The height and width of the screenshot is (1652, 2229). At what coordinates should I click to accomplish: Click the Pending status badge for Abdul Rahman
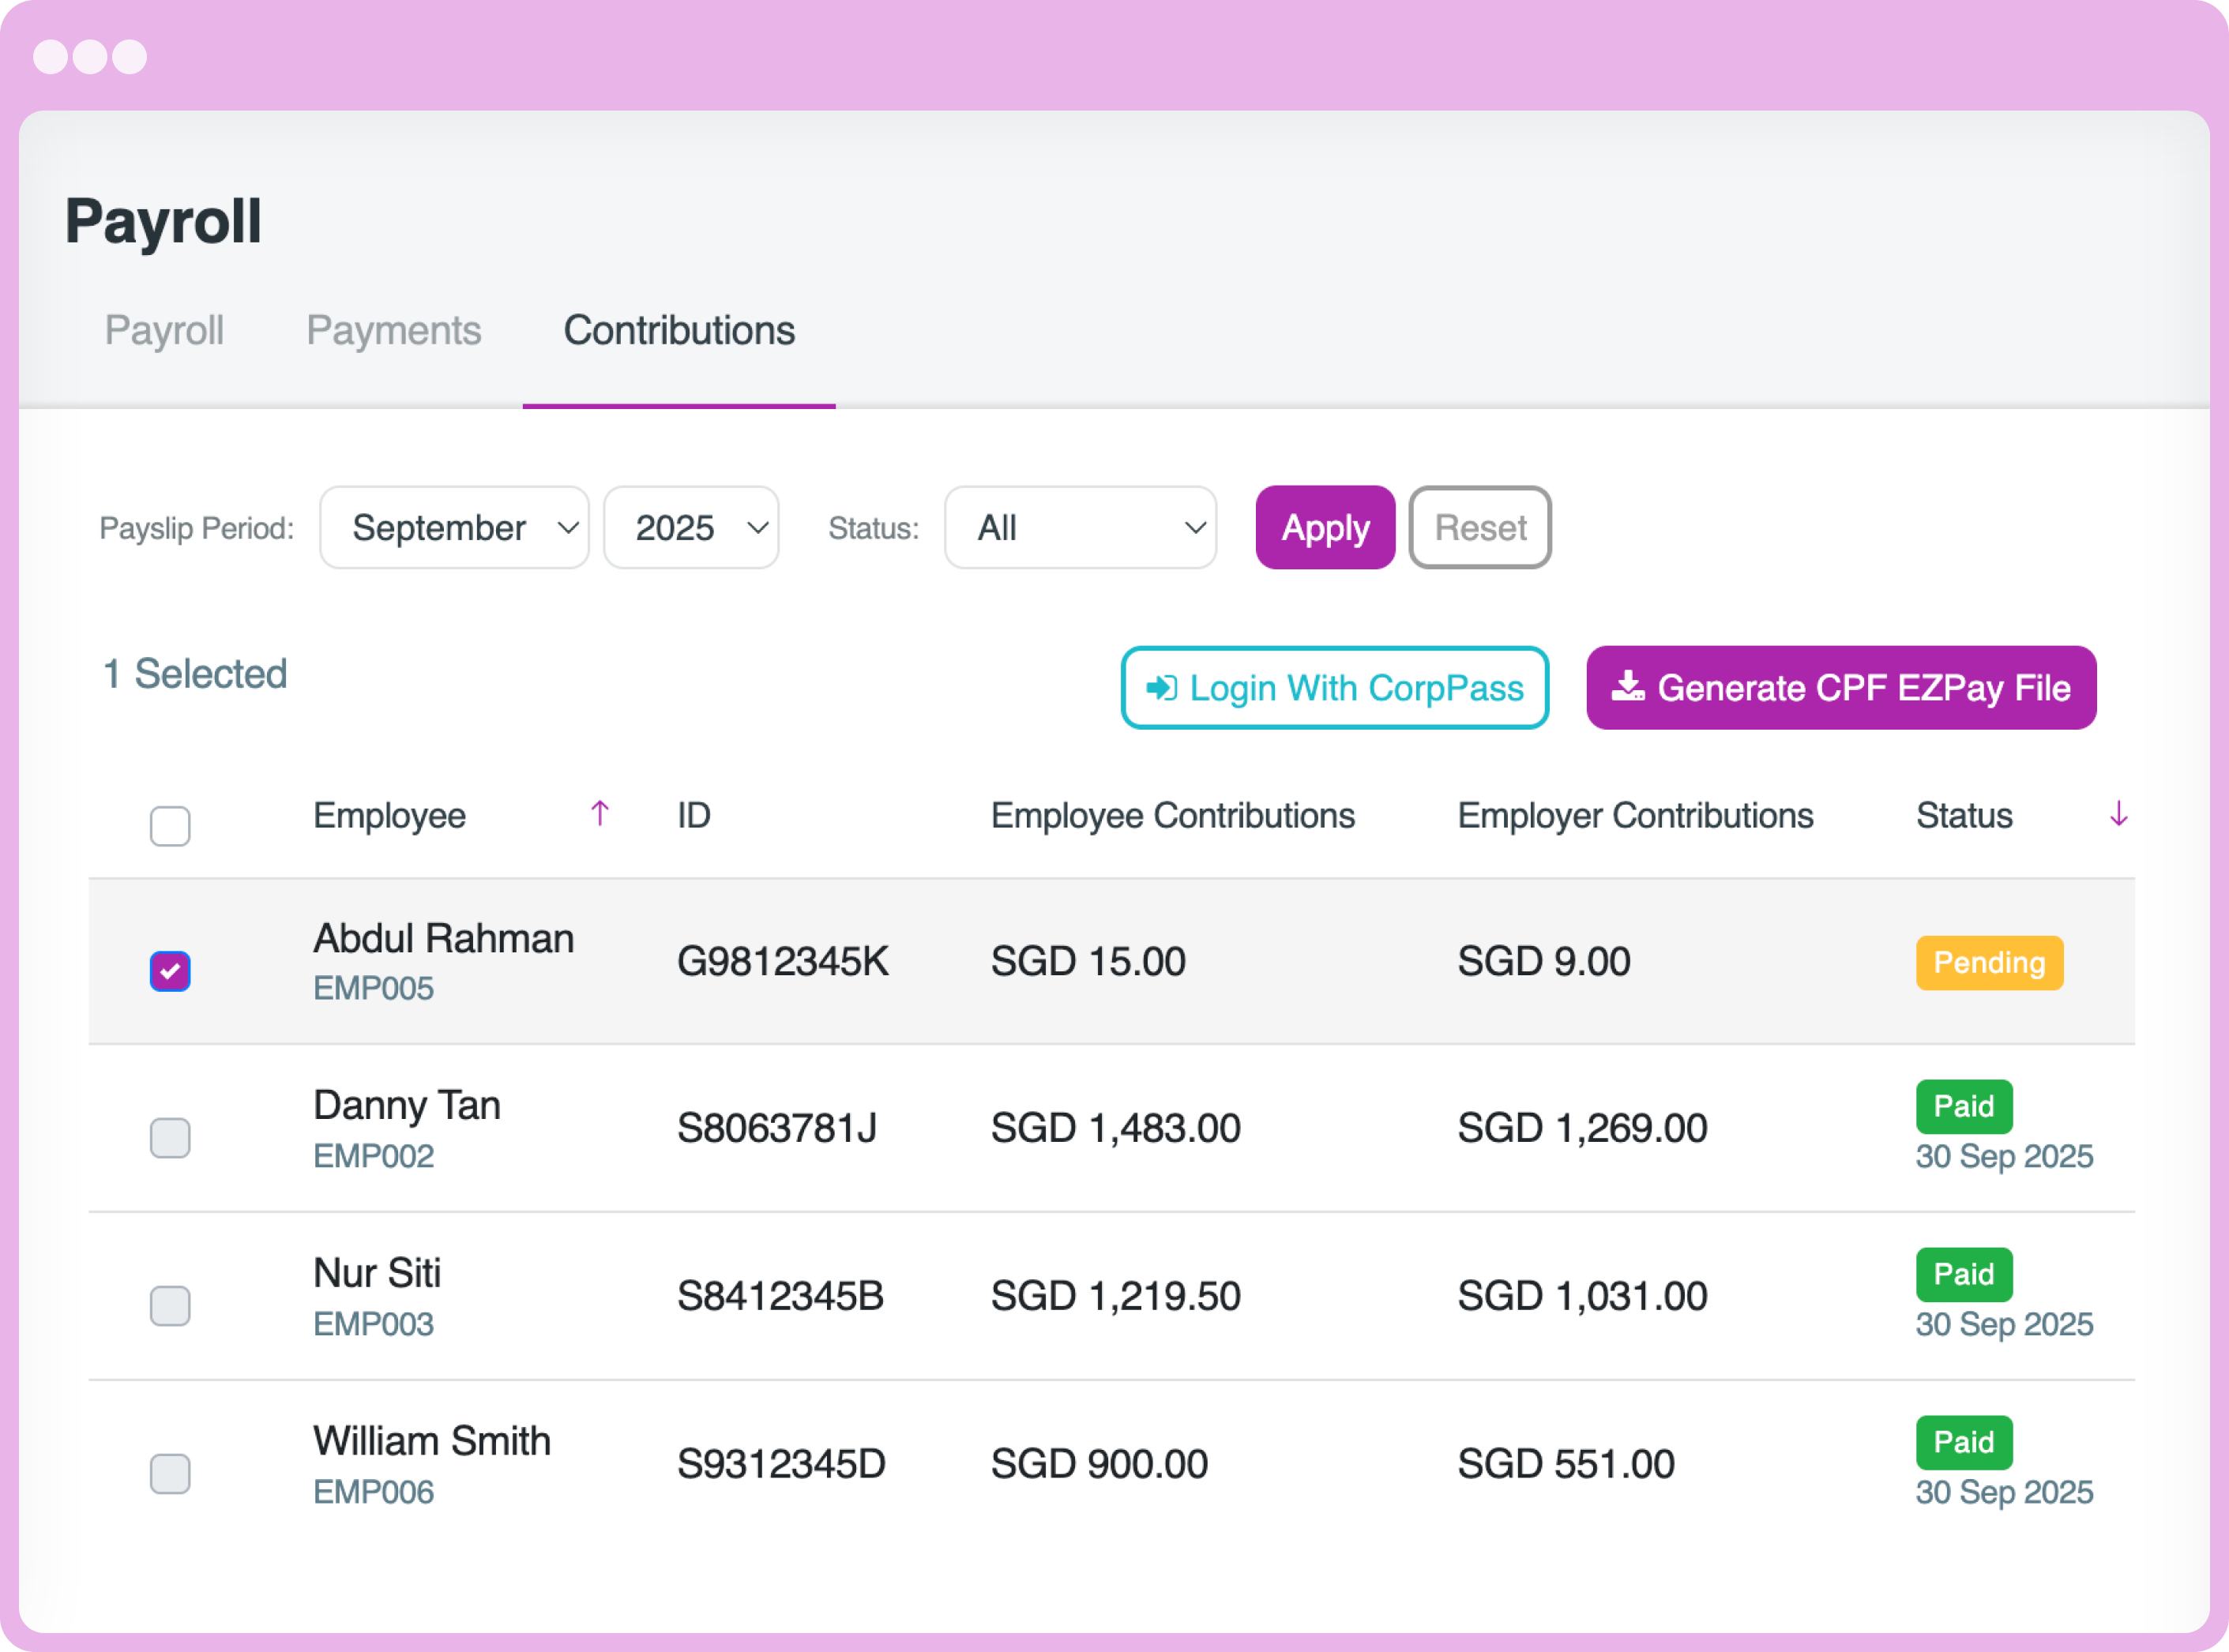pyautogui.click(x=1988, y=962)
